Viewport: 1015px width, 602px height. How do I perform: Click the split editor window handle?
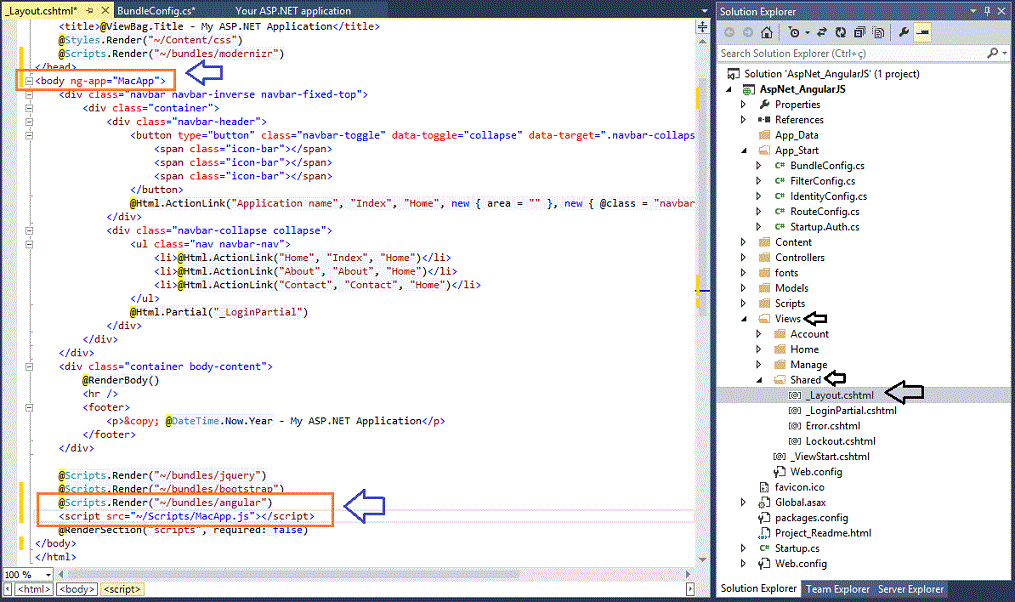click(x=702, y=27)
